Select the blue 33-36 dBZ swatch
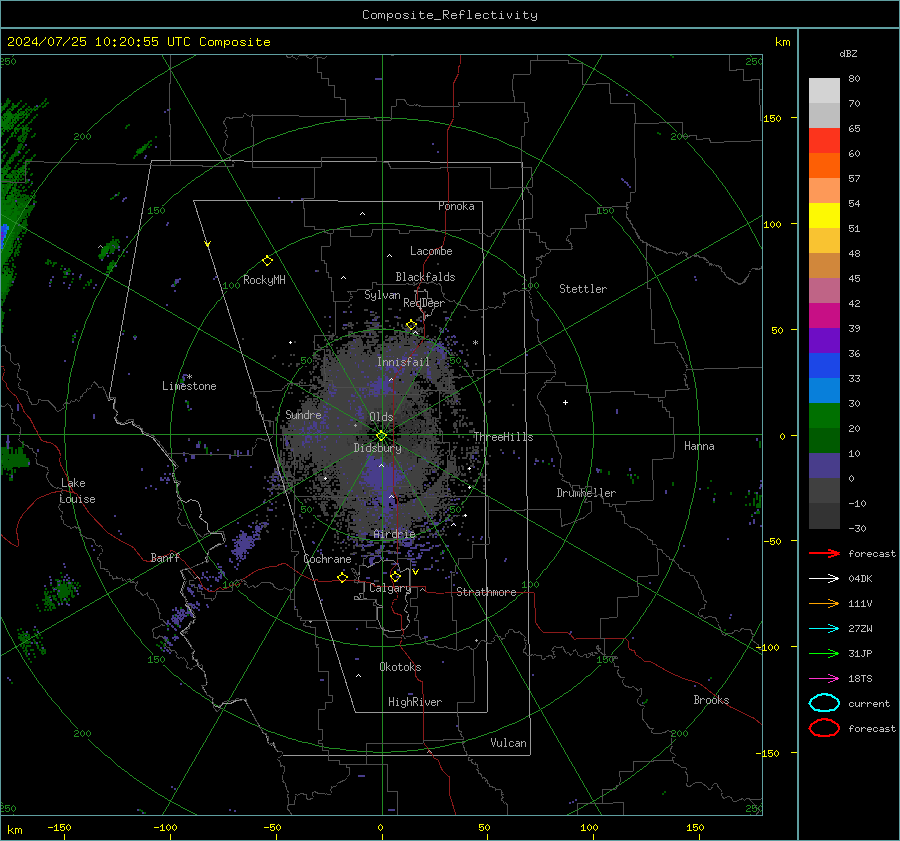The image size is (900, 841). pyautogui.click(x=824, y=366)
